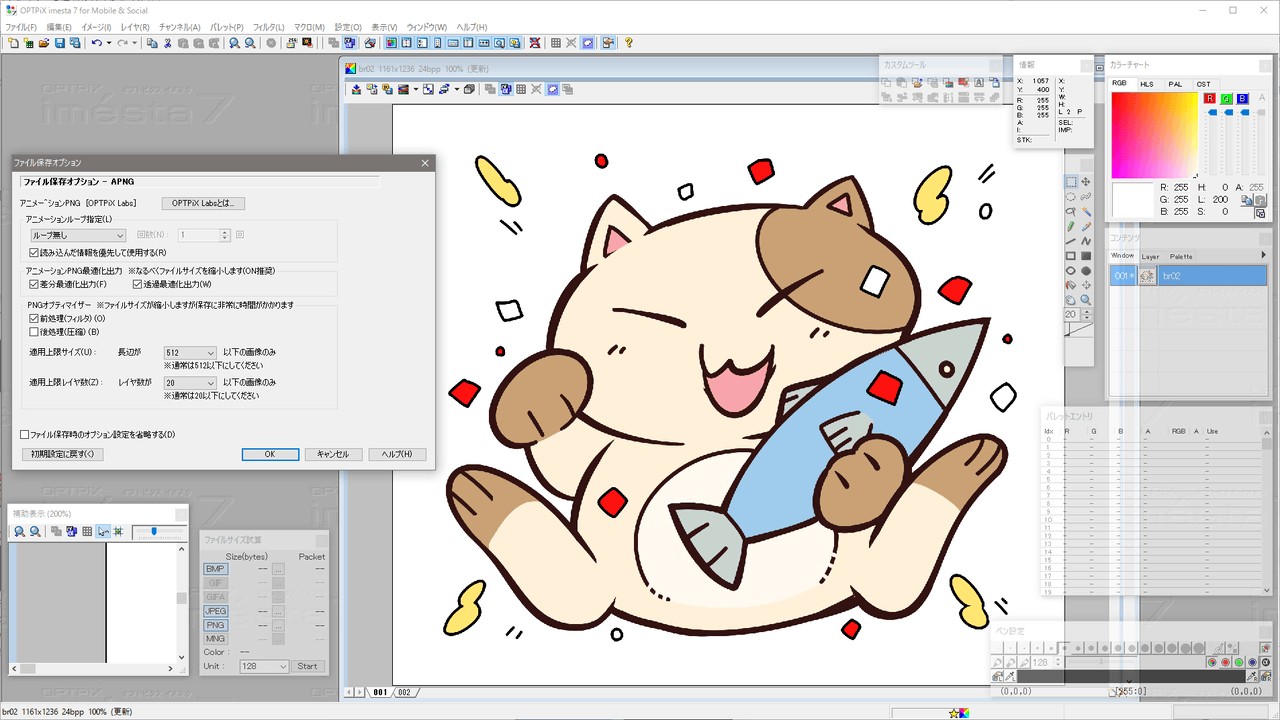The height and width of the screenshot is (720, 1280).
Task: Click the キャンセル button
Action: tap(333, 454)
